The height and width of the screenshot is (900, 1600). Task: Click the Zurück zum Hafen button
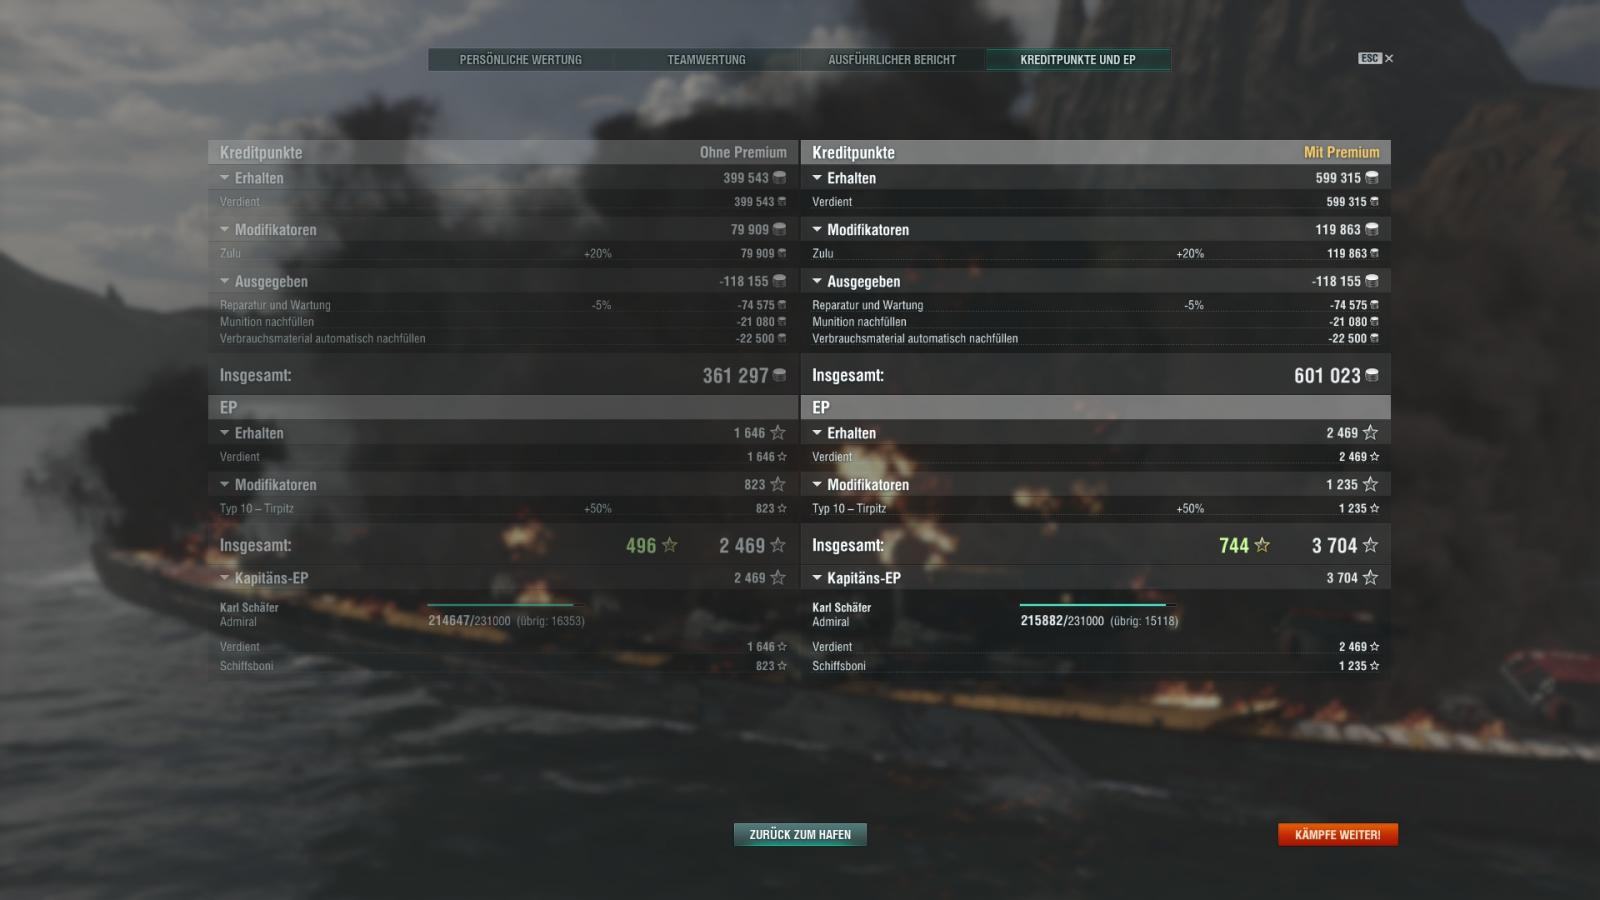click(x=800, y=834)
